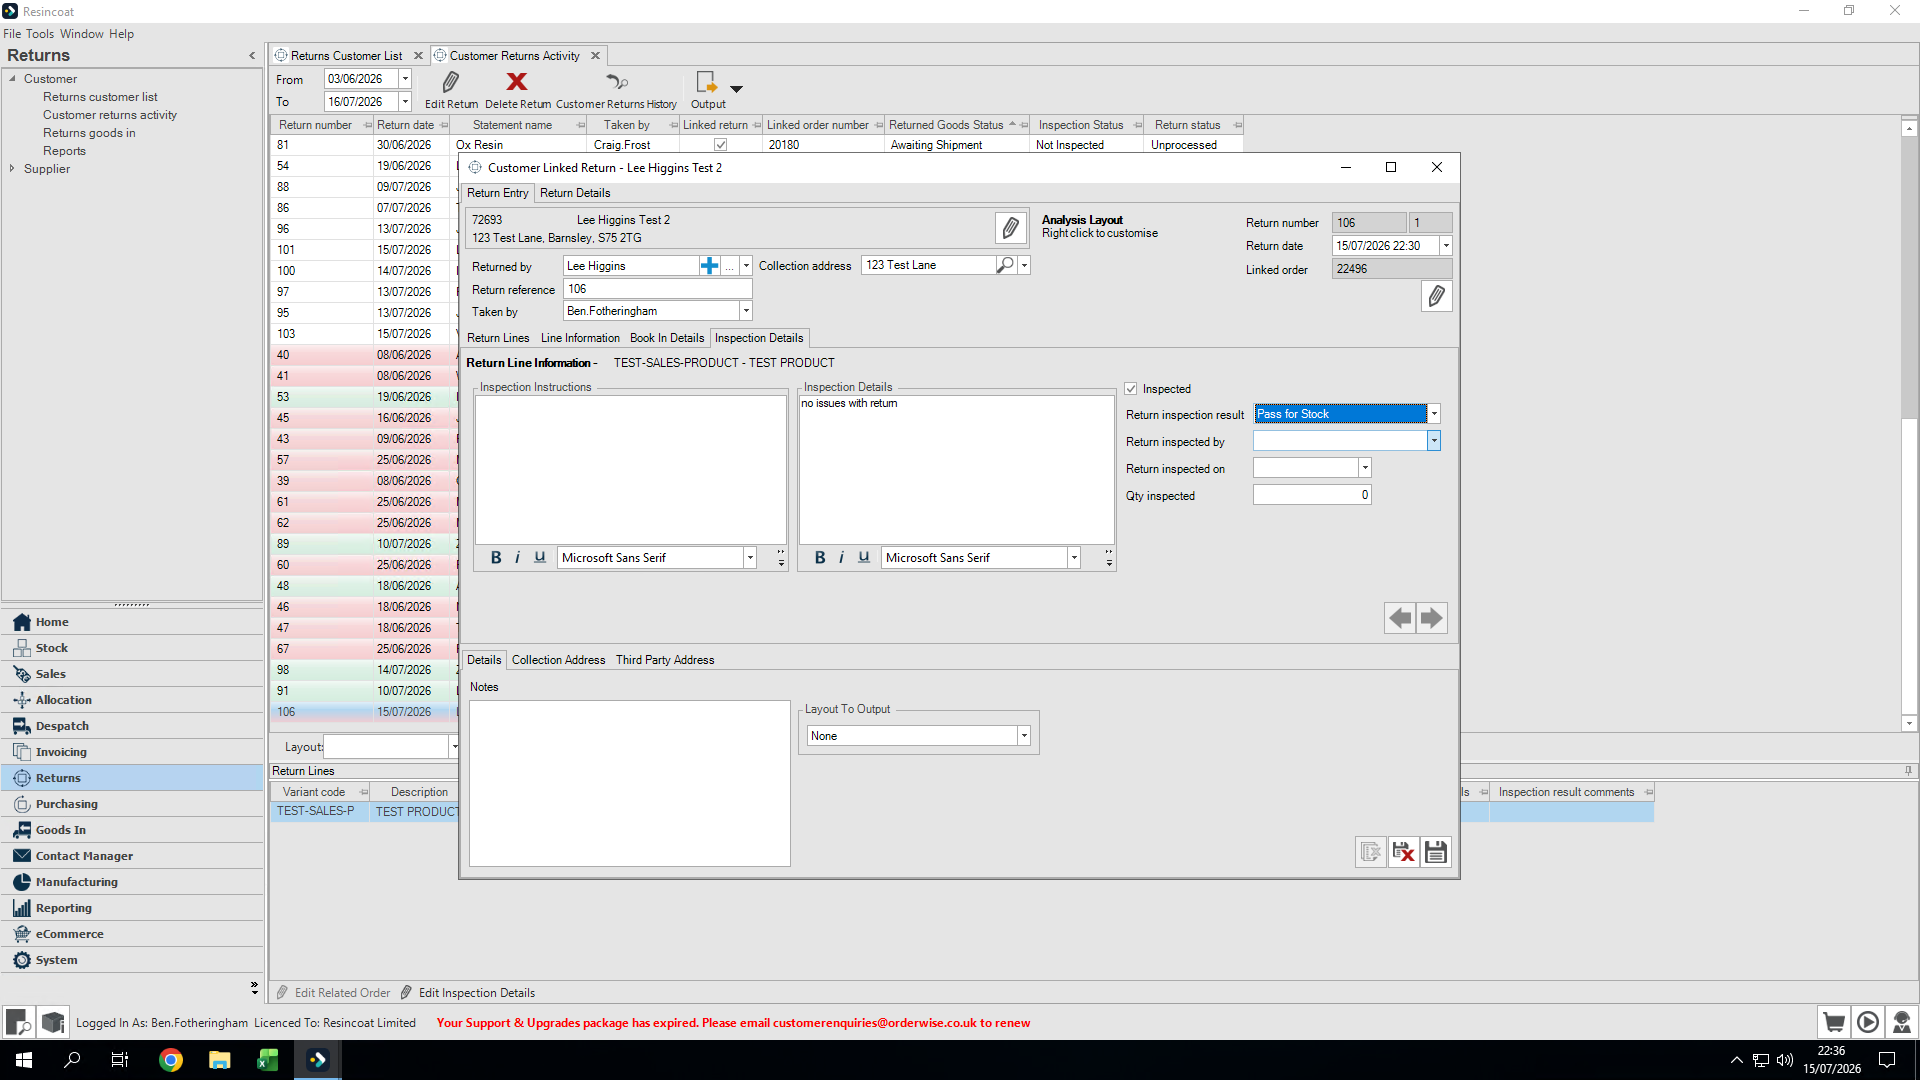
Task: Toggle the Inspected checkbox
Action: point(1131,389)
